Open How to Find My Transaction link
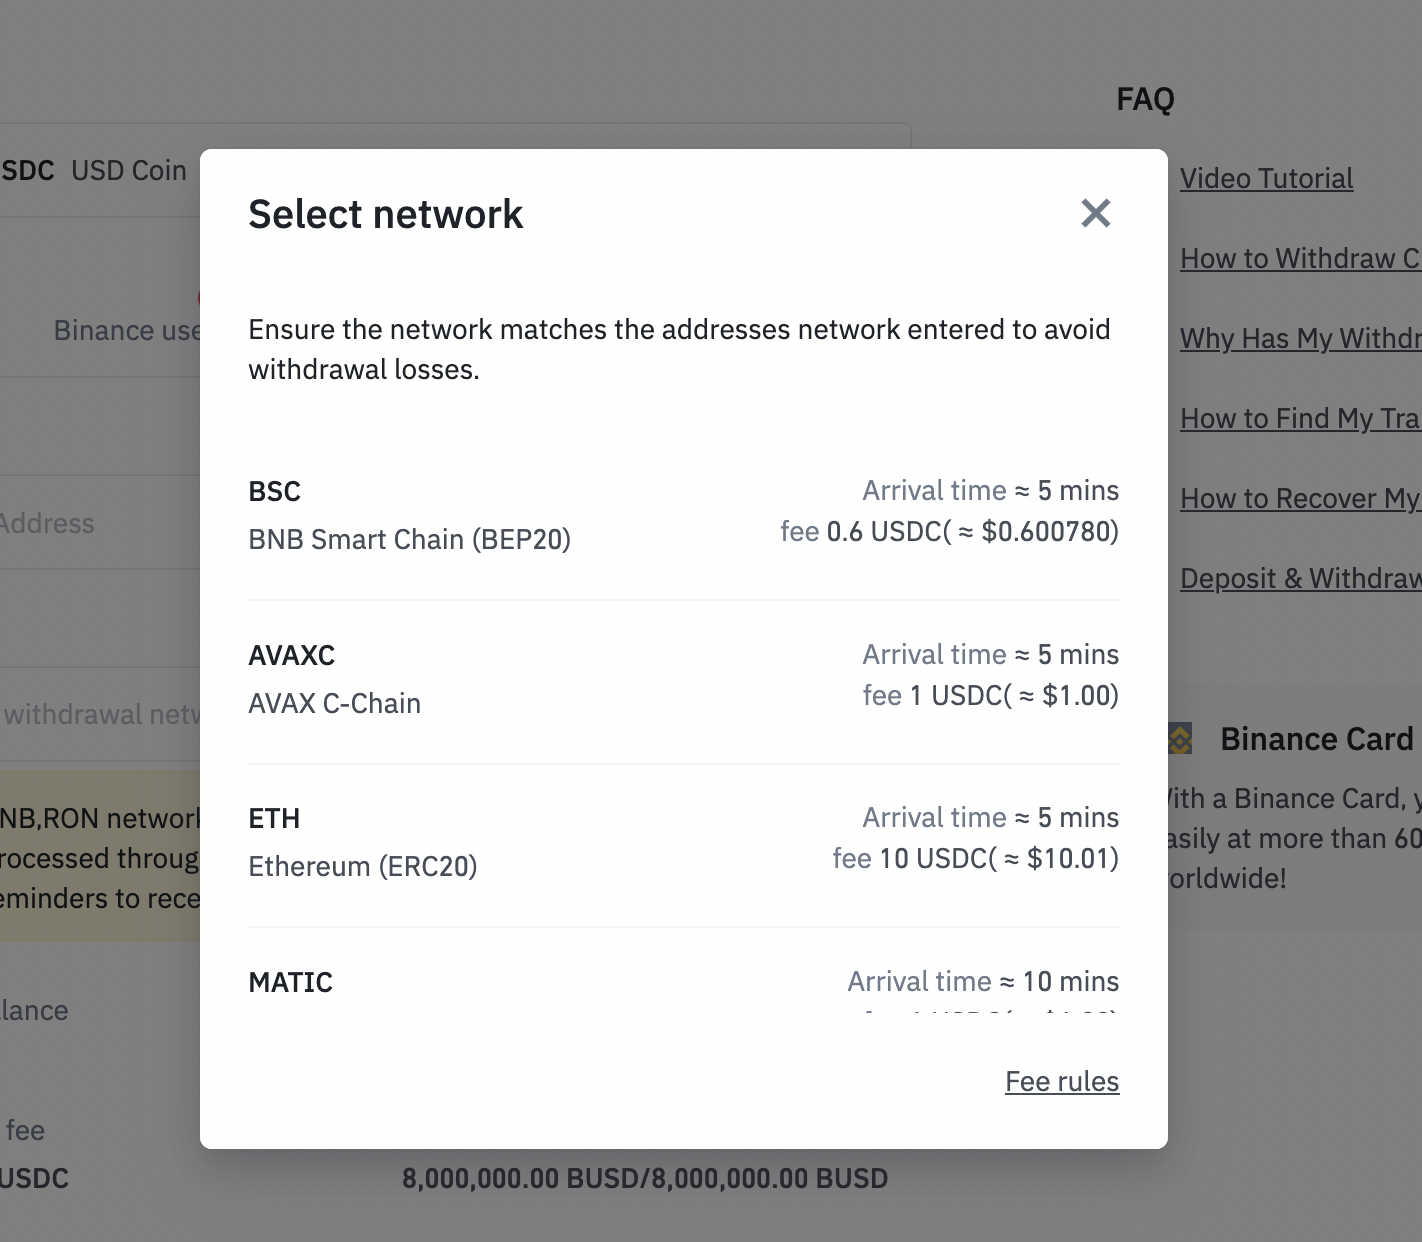The width and height of the screenshot is (1422, 1242). click(x=1300, y=418)
